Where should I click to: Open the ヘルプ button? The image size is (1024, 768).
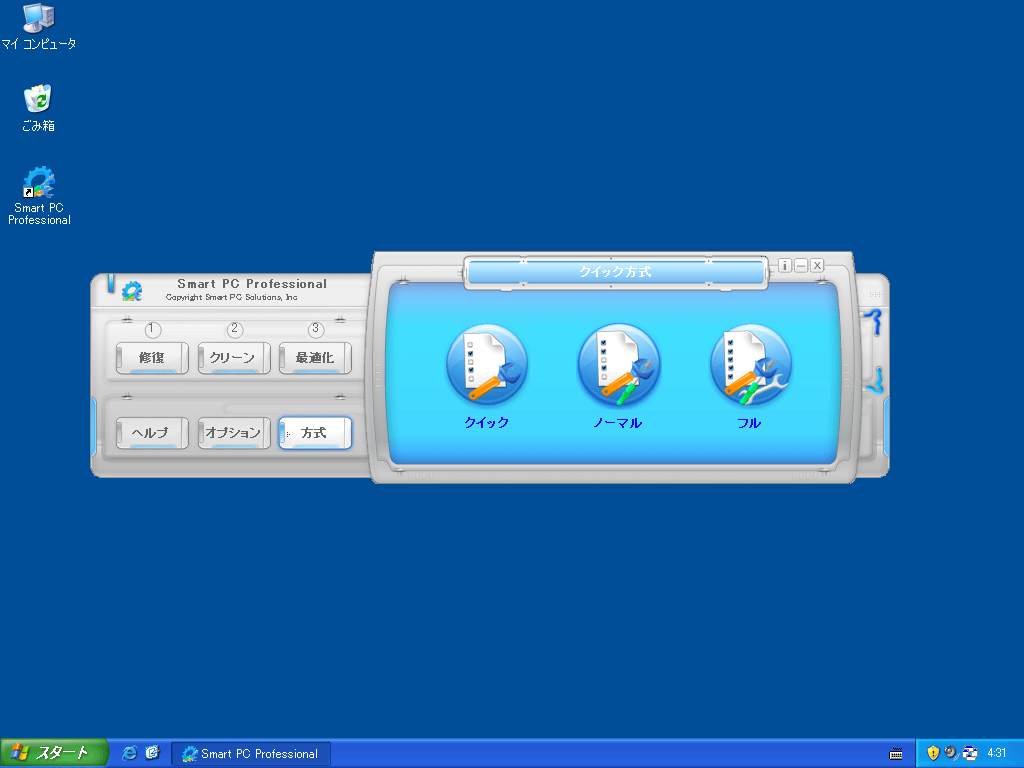(152, 433)
